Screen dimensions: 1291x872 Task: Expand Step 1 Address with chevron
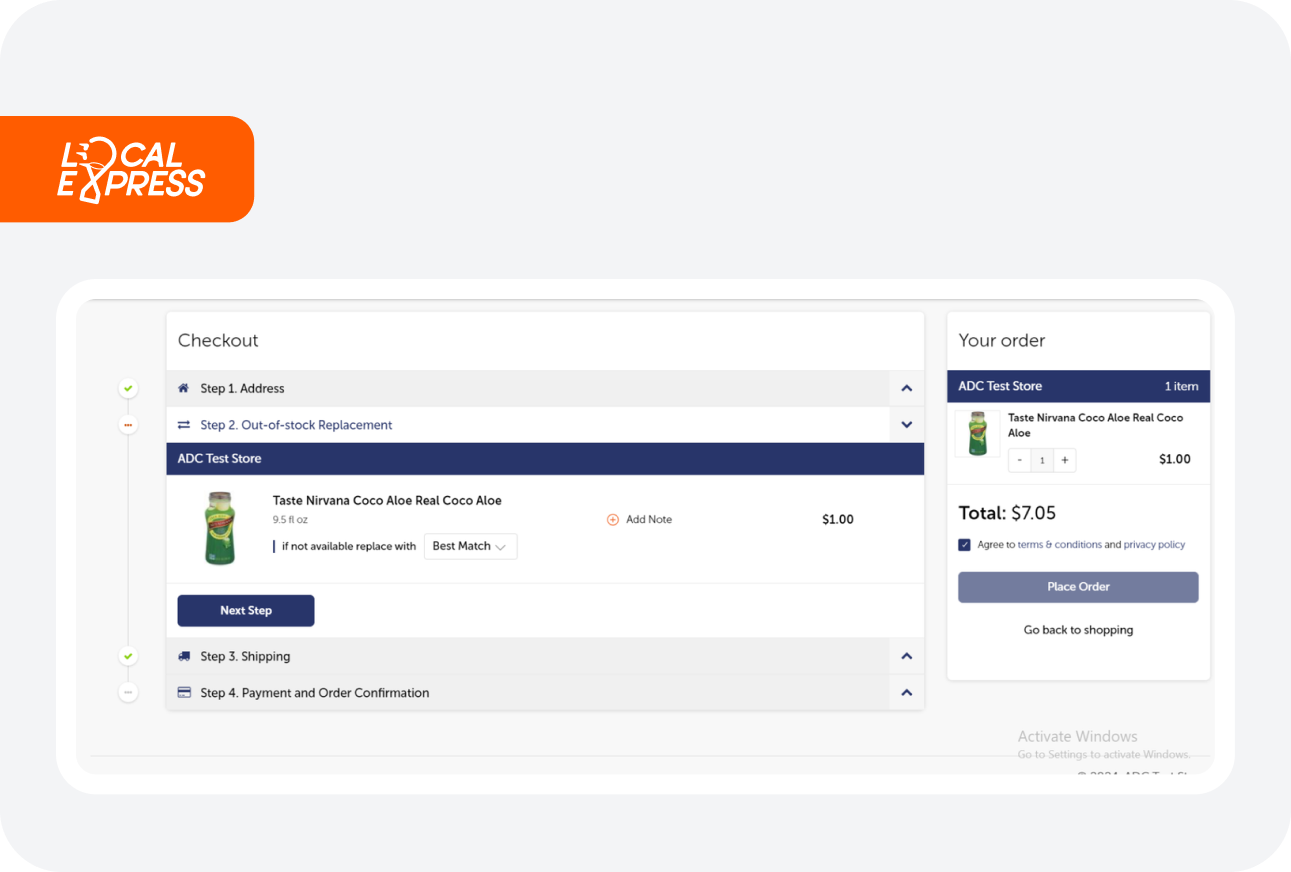[x=907, y=388]
